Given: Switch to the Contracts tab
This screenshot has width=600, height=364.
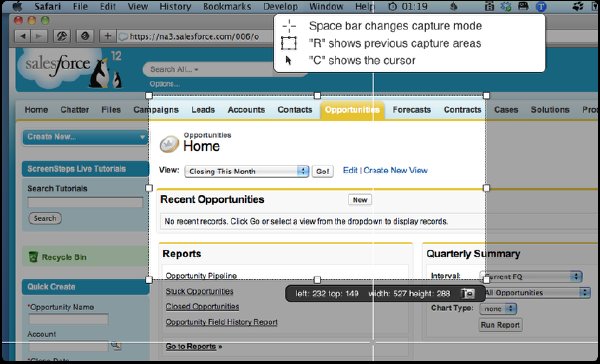Looking at the screenshot, I should click(x=462, y=110).
